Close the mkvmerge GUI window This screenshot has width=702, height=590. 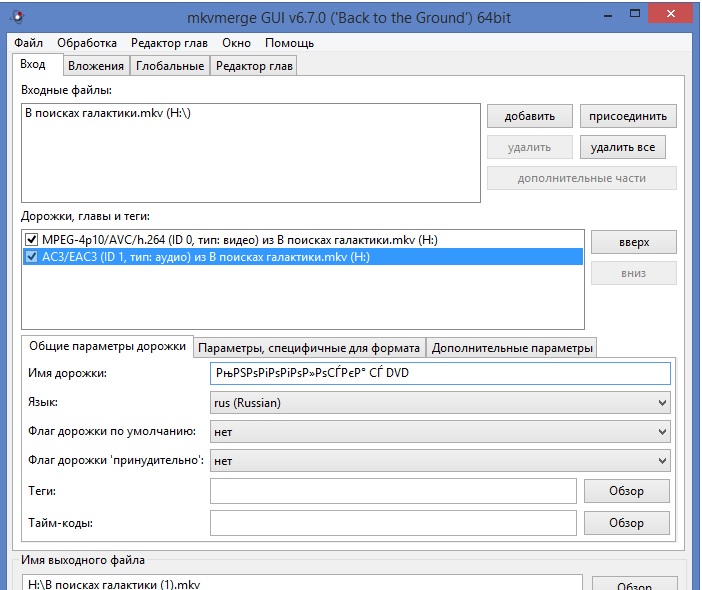pos(671,14)
